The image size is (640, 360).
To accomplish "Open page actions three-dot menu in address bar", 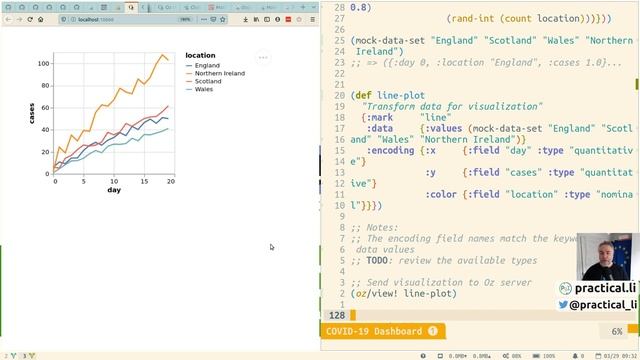I will coord(204,19).
